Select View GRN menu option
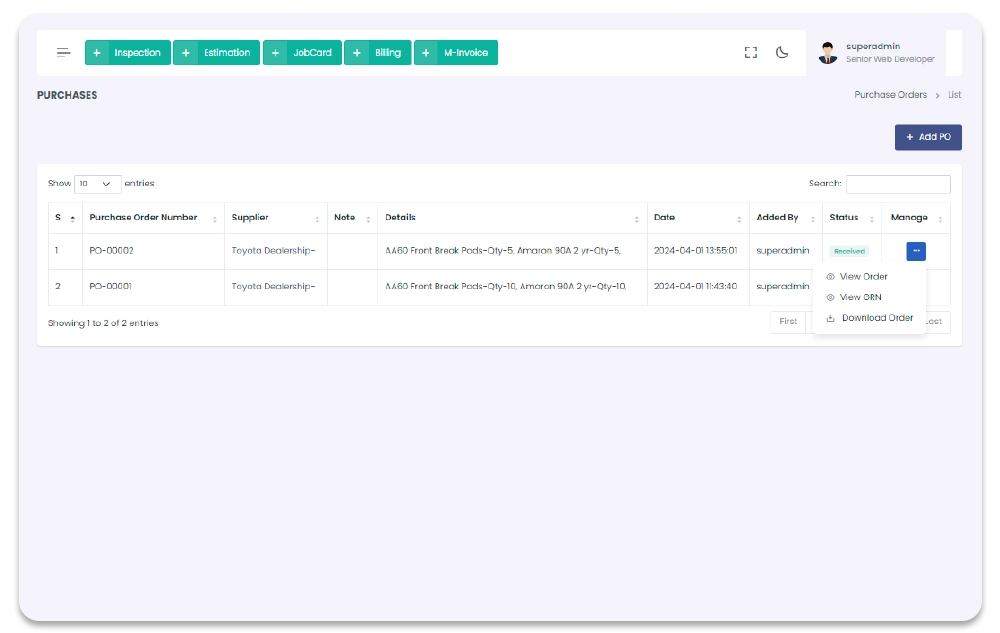The width and height of the screenshot is (1000, 633). [x=860, y=297]
